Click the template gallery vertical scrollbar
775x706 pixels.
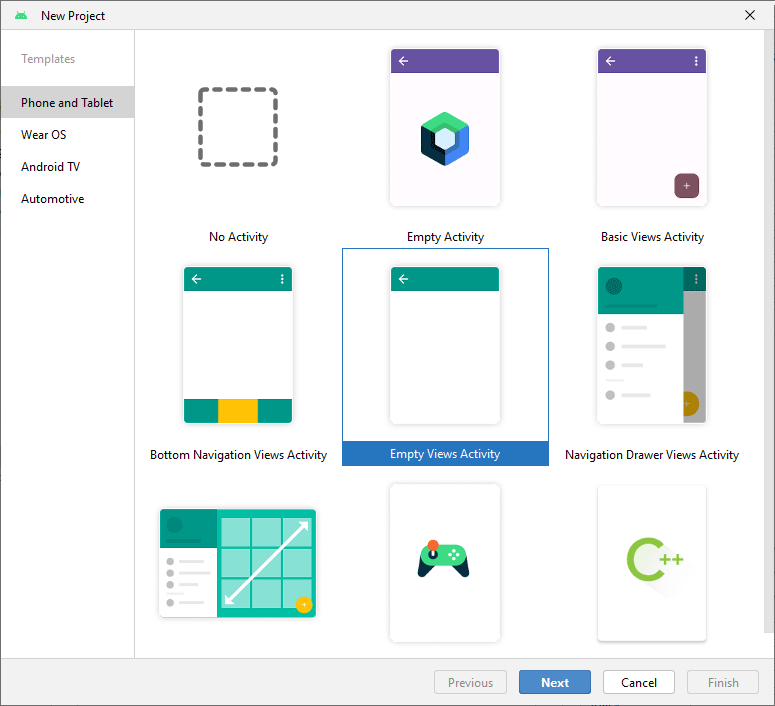pos(769,331)
